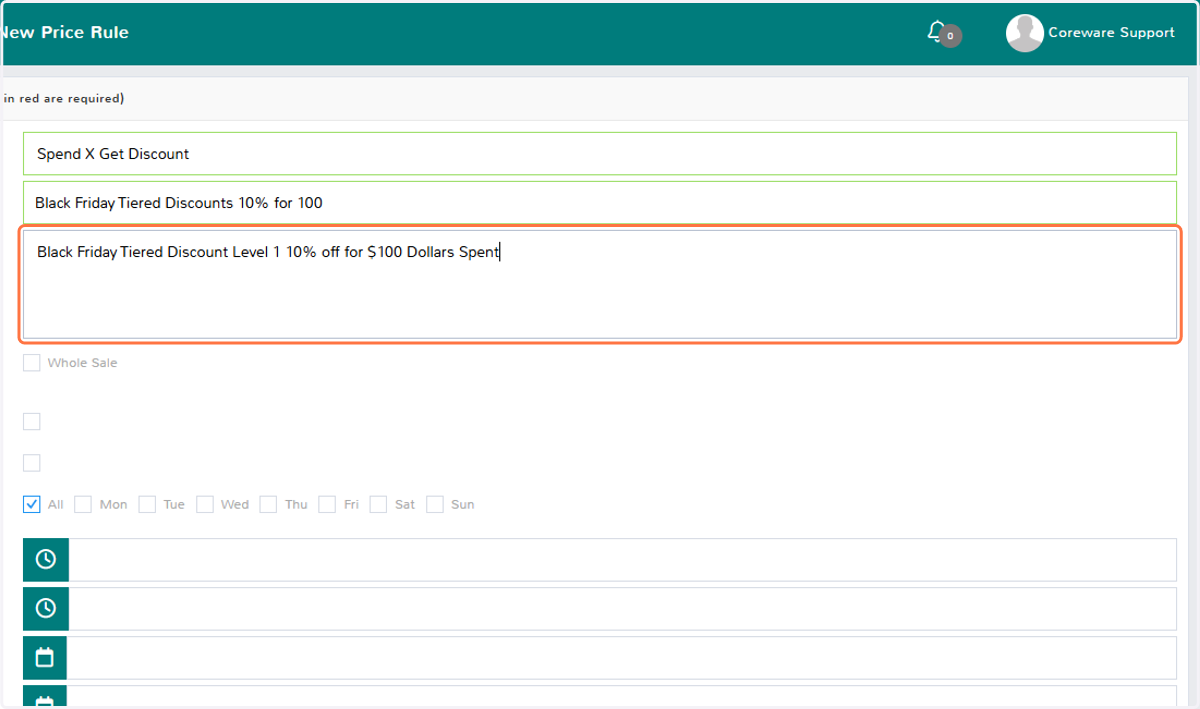Screen dimensions: 1200x709
Task: Focus the first time input field
Action: pyautogui.click(x=622, y=560)
